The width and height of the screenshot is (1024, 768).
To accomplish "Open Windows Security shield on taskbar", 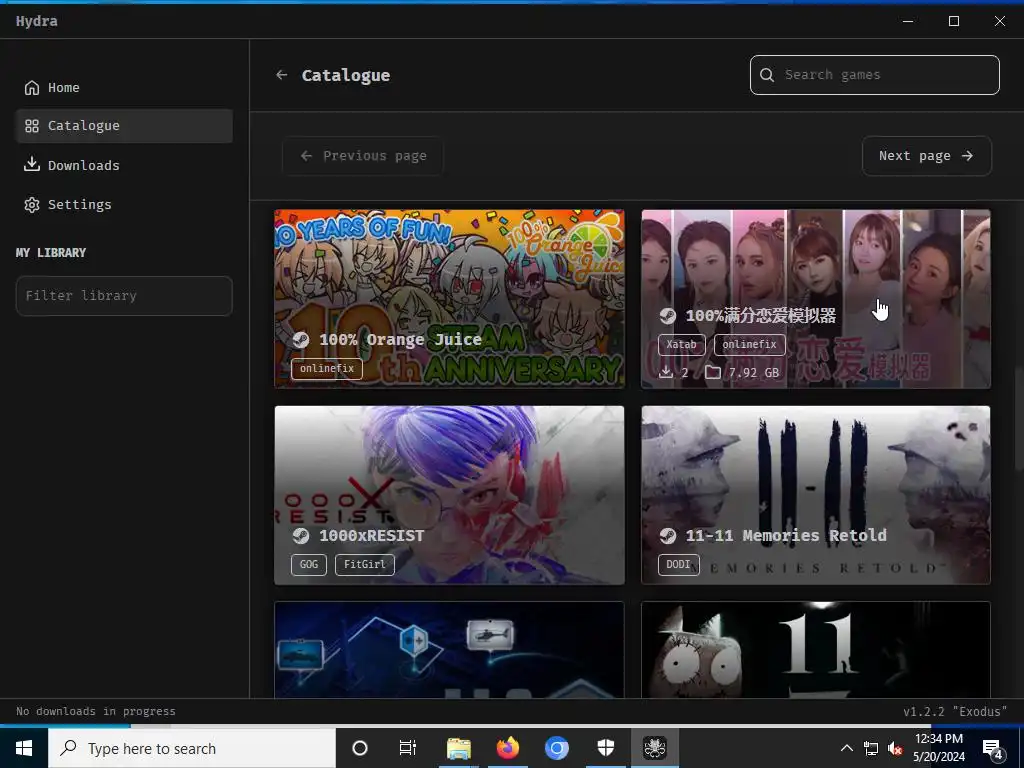I will [606, 748].
